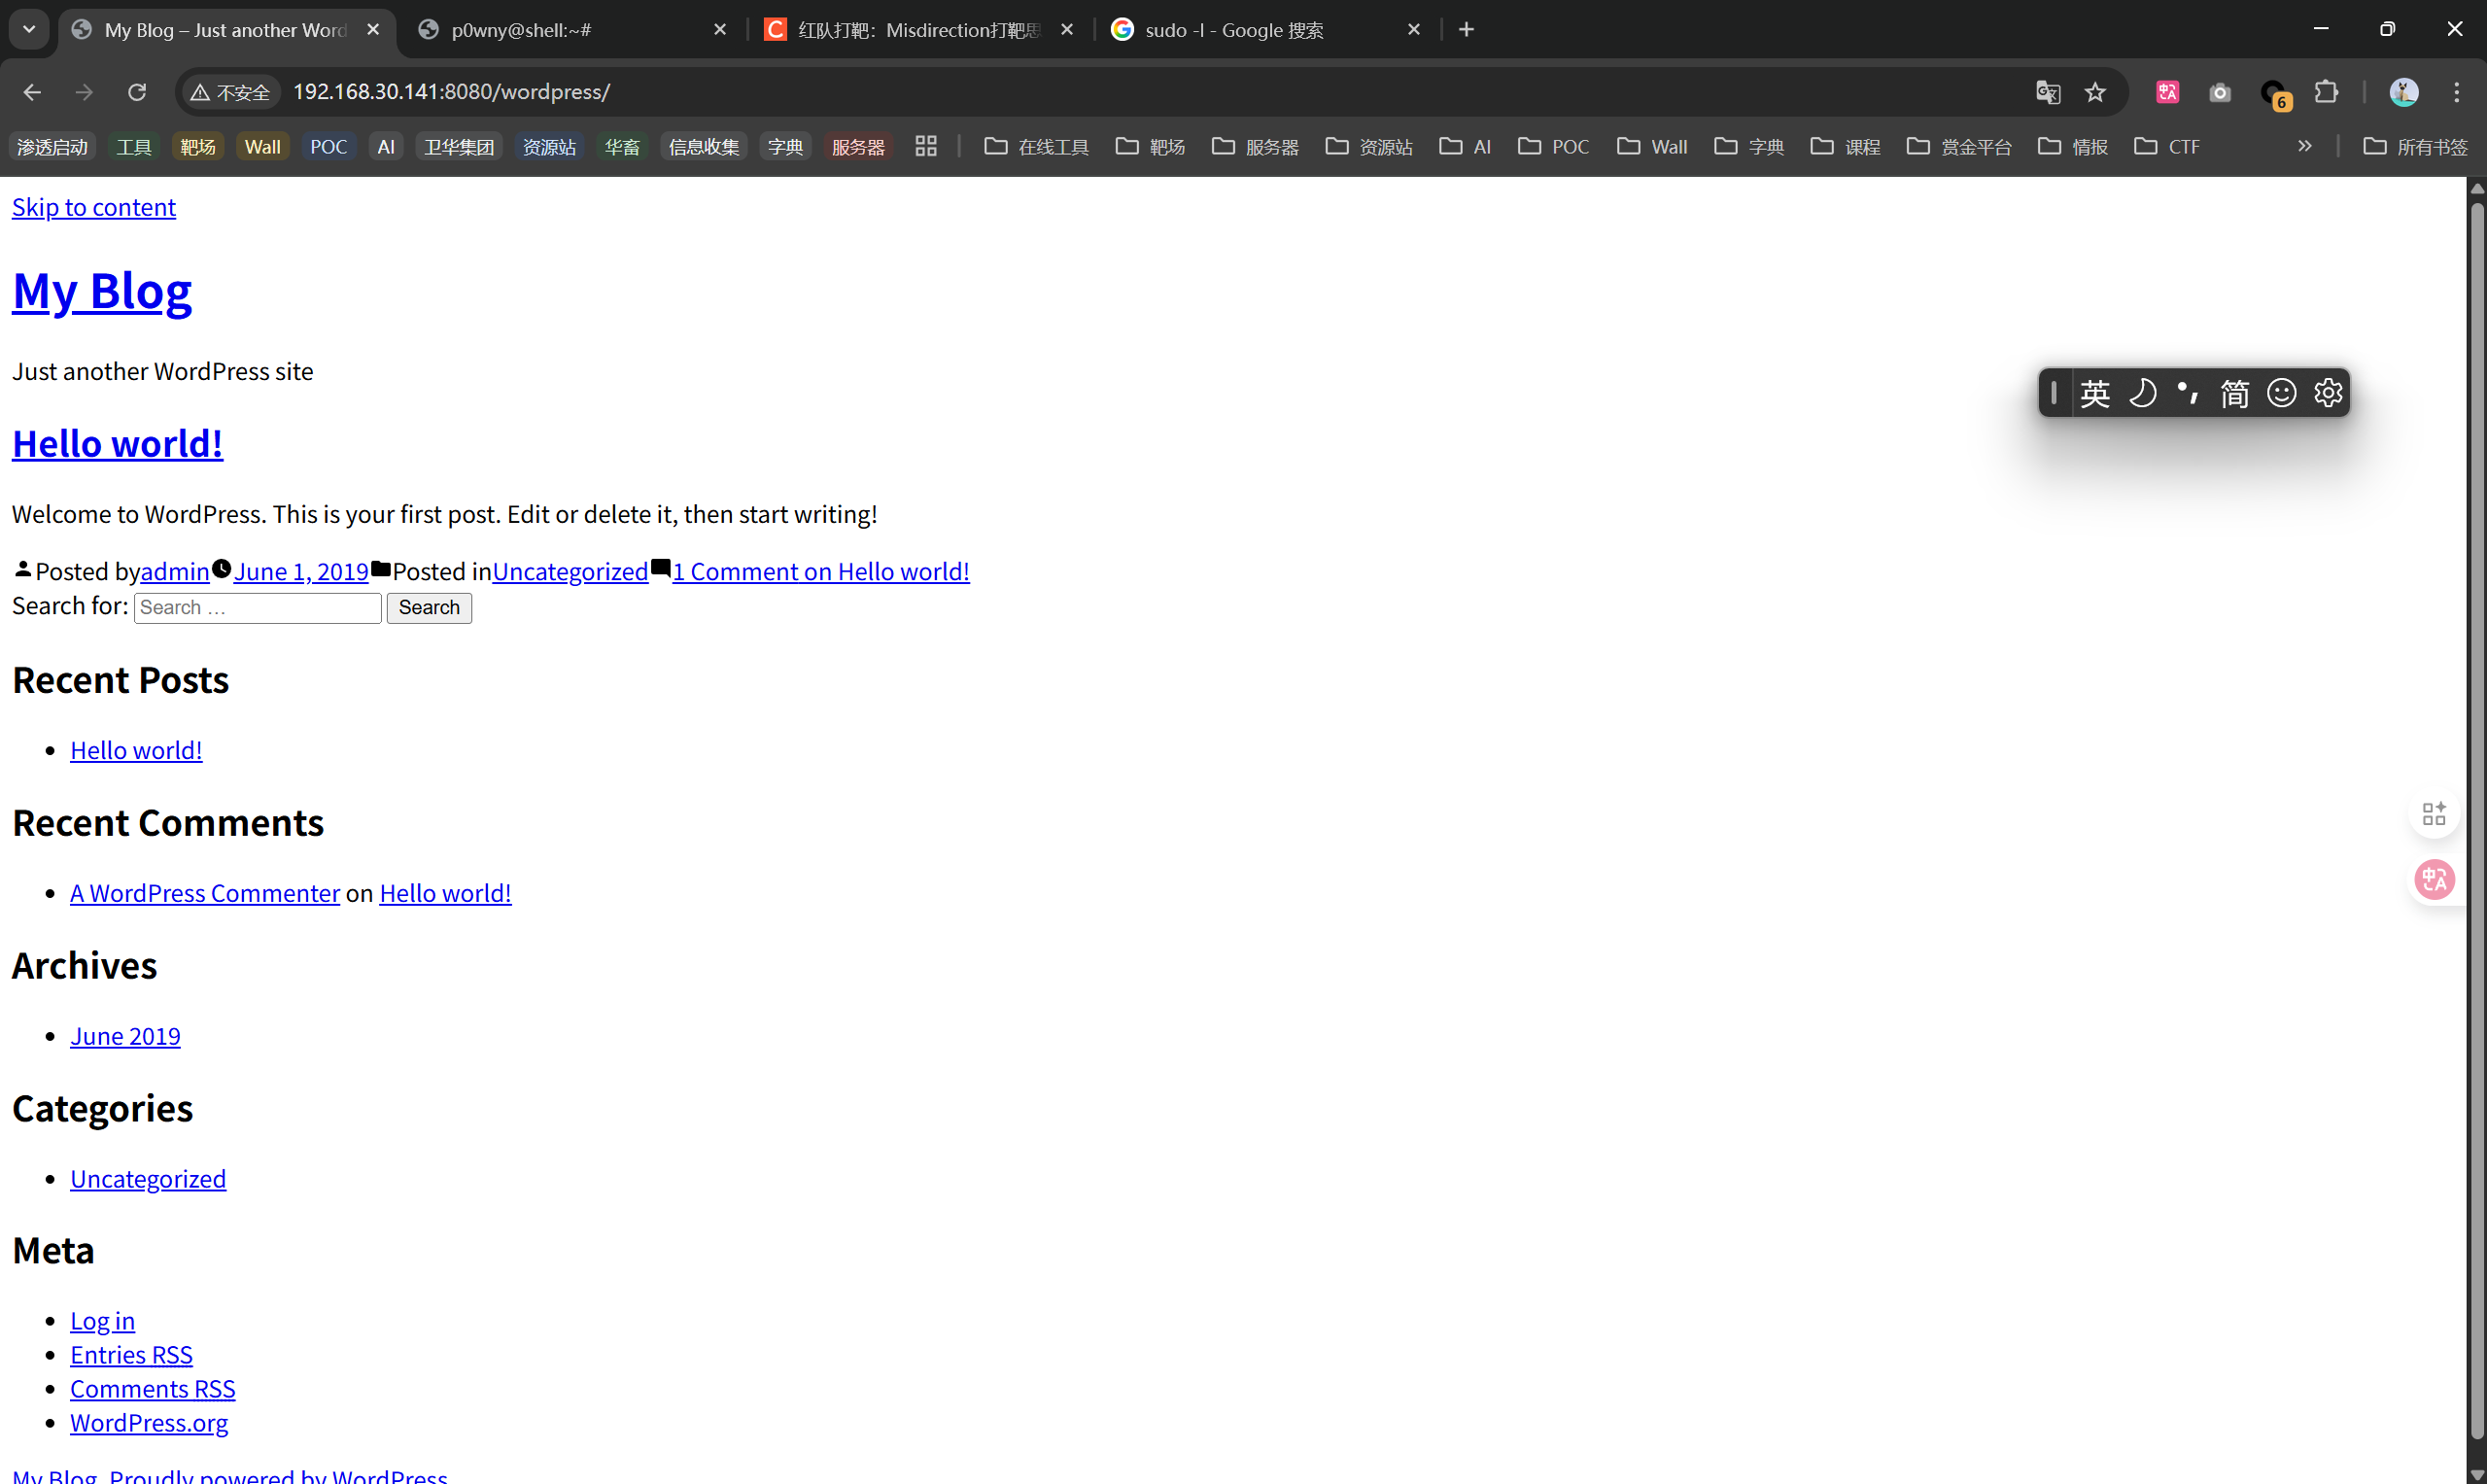This screenshot has height=1484, width=2487.
Task: Click the Search button
Action: (x=429, y=607)
